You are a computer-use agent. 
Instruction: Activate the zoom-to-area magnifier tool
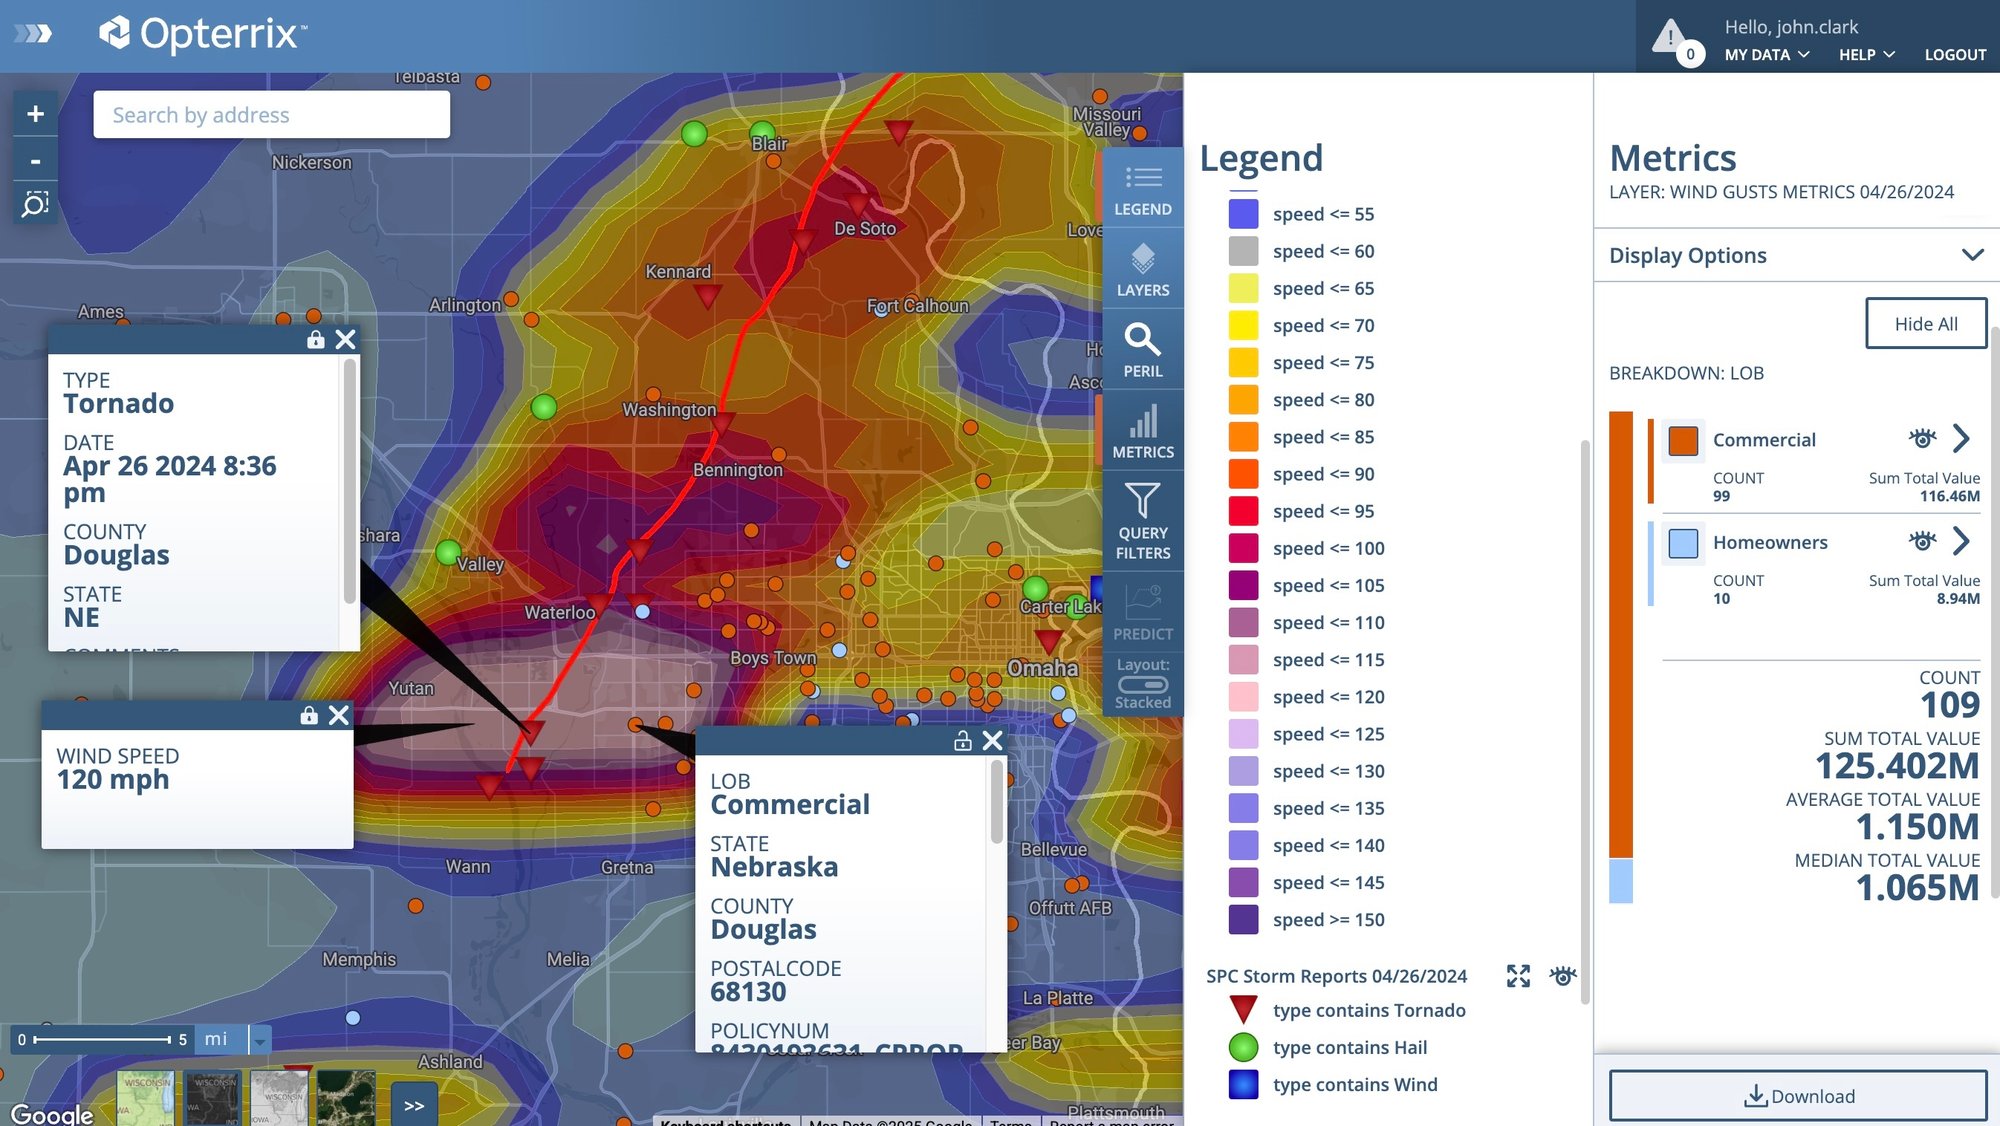pyautogui.click(x=35, y=202)
